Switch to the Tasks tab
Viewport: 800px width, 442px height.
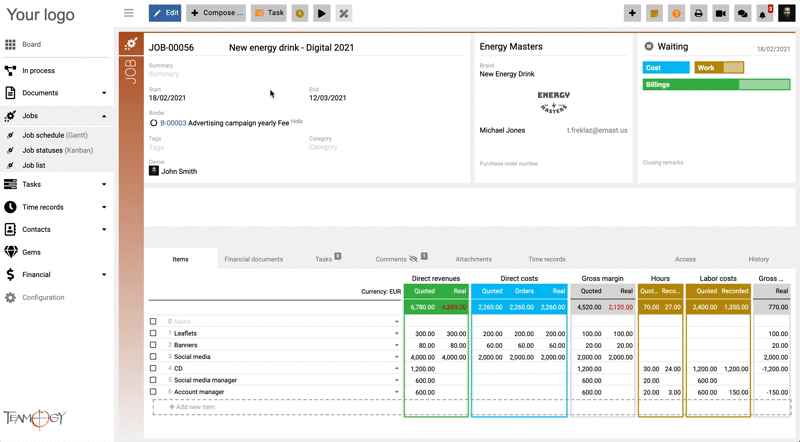pyautogui.click(x=323, y=259)
